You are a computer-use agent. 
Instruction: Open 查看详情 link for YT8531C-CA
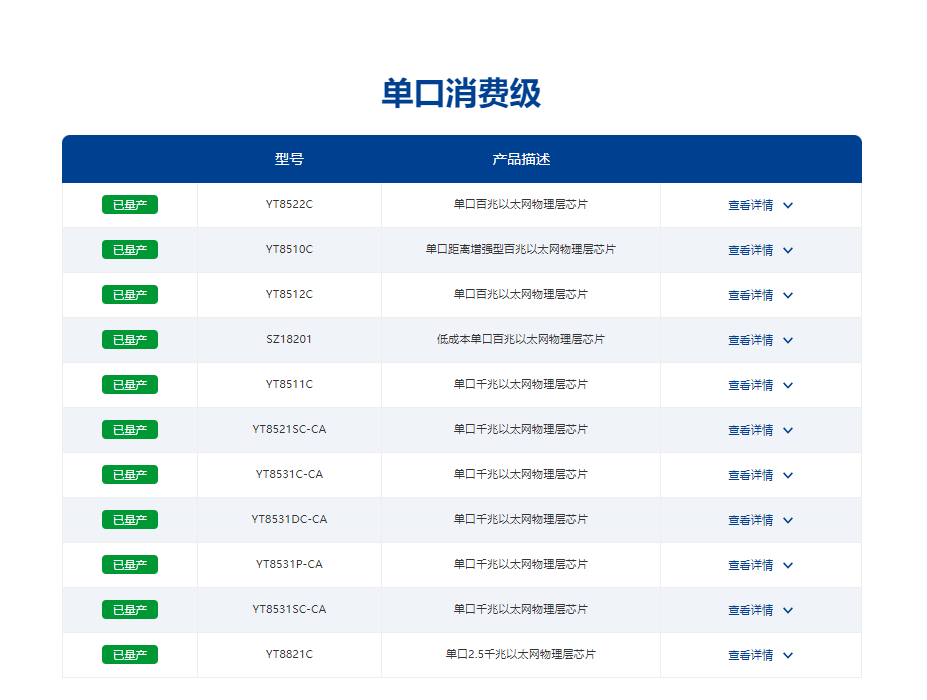point(750,475)
